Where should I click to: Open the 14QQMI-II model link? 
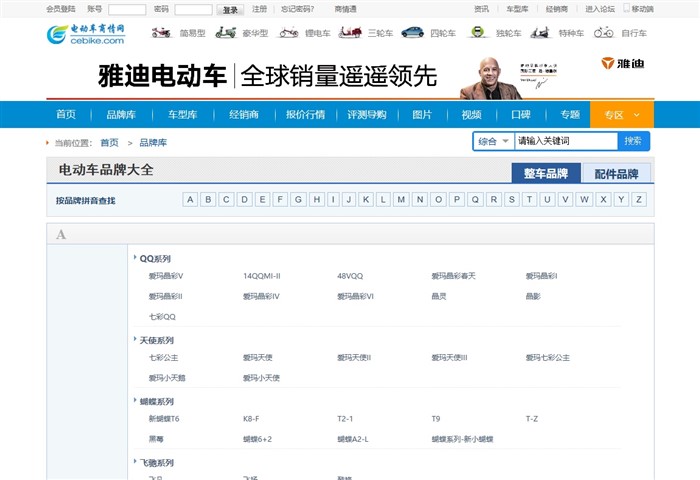coord(262,276)
